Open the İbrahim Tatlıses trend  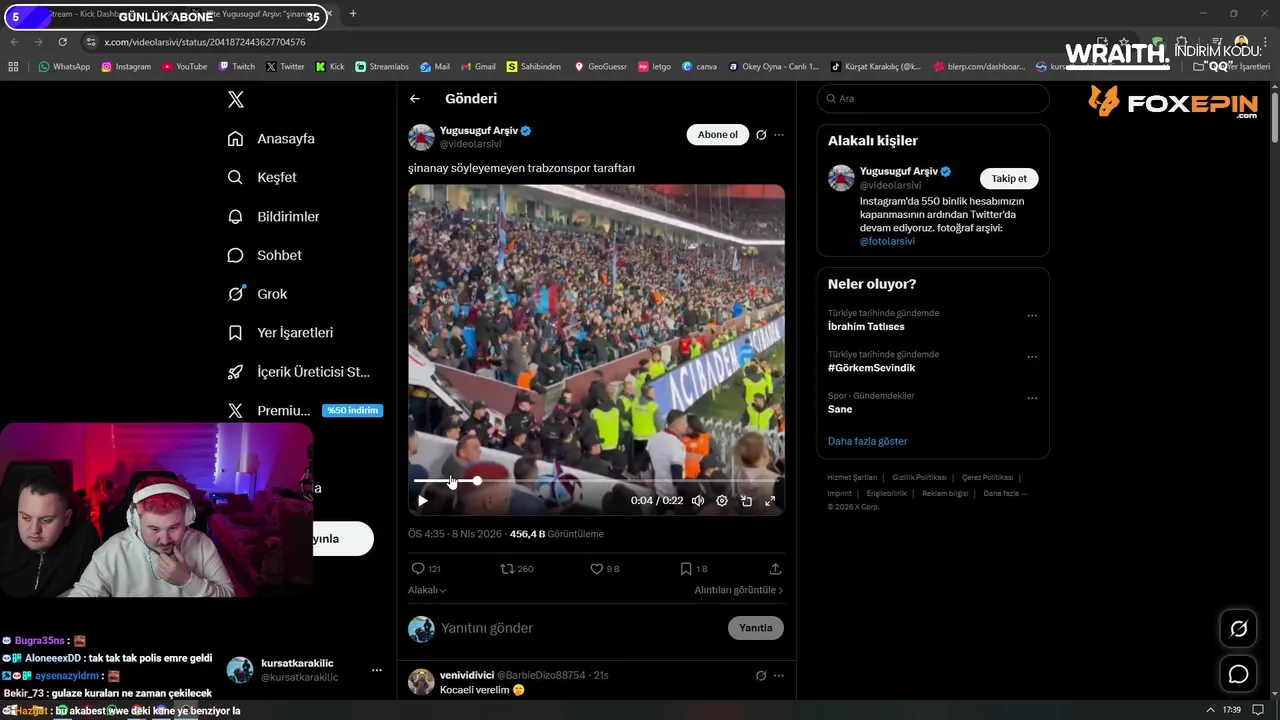point(866,327)
